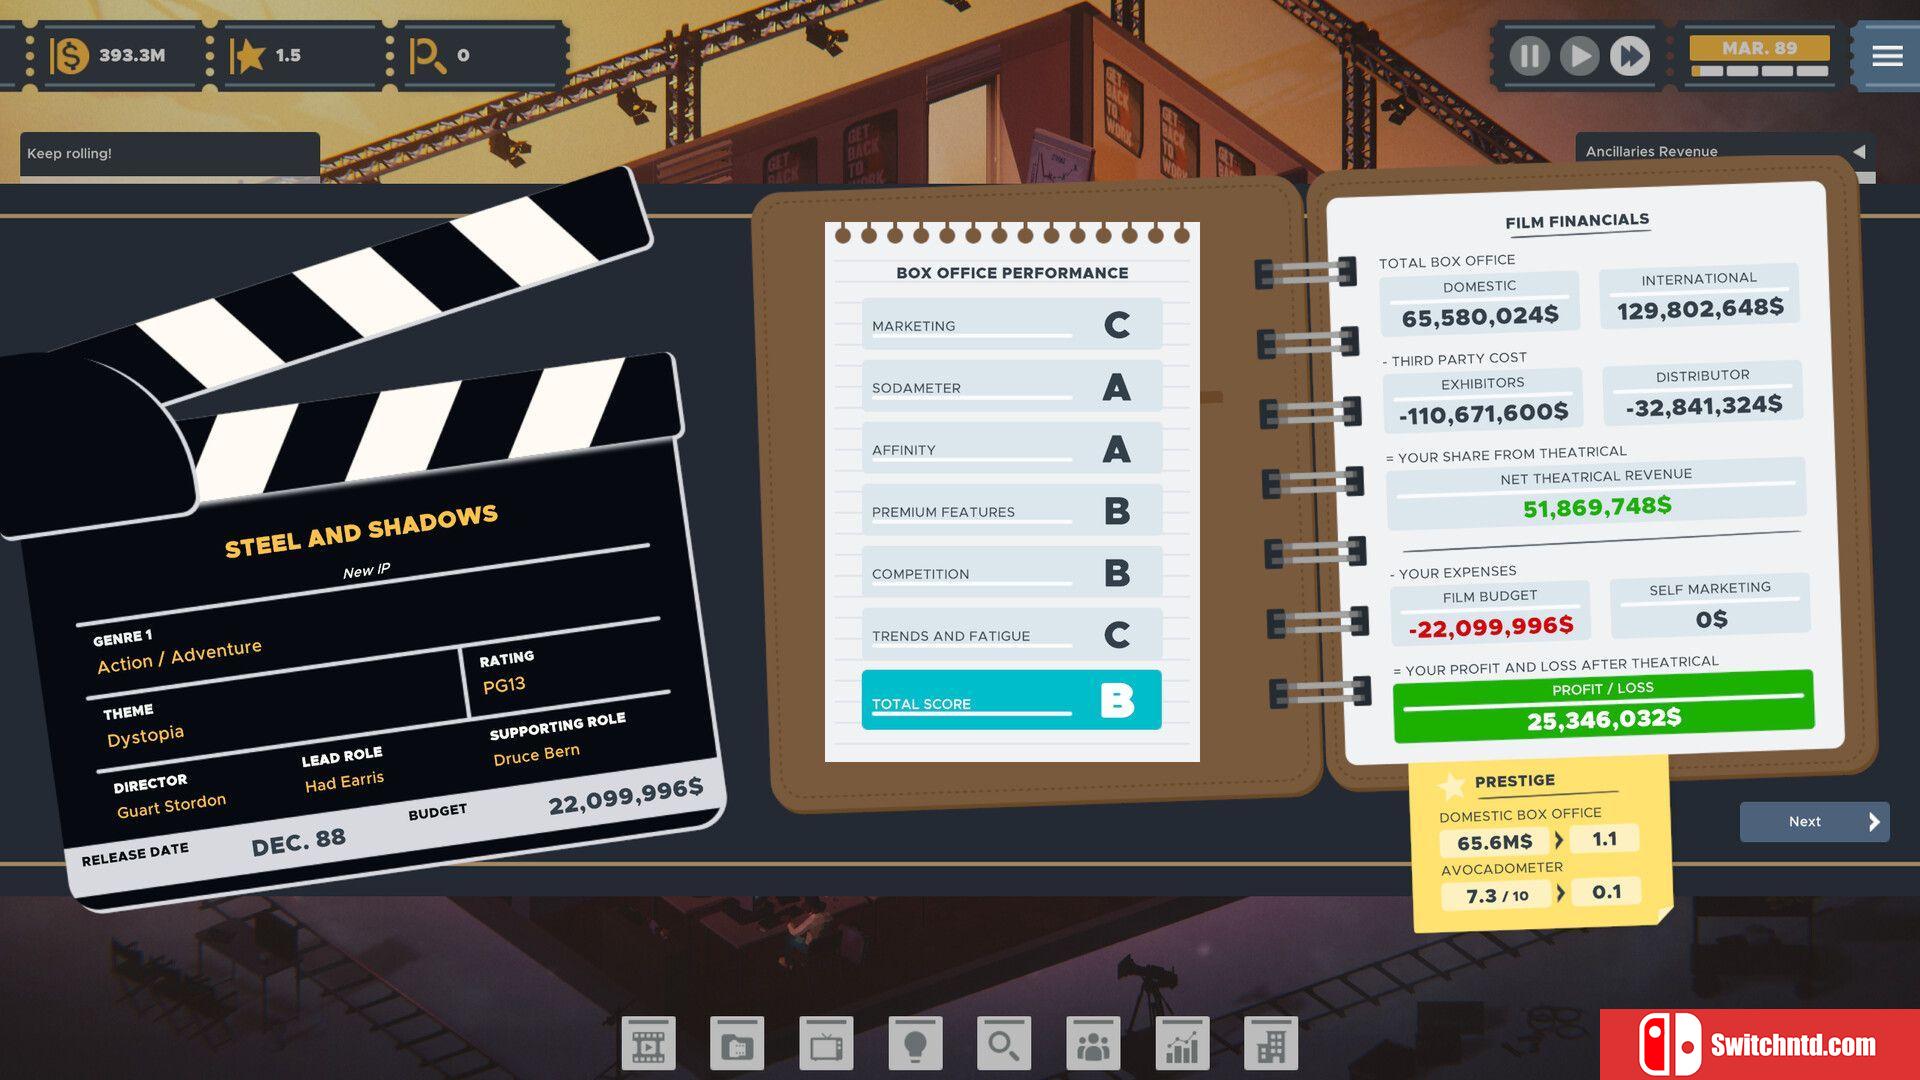This screenshot has width=1920, height=1080.
Task: Click the research points magnifier icon
Action: [x=428, y=56]
